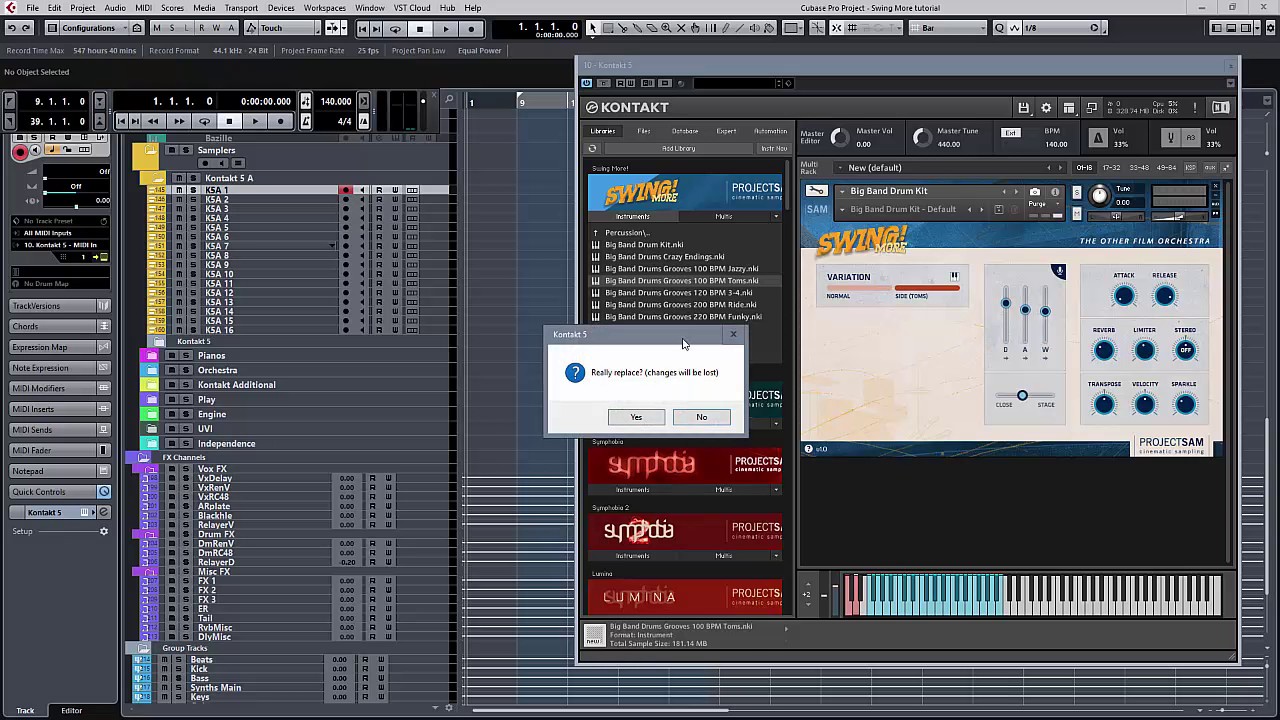Click the Kontakt library refresh icon
Viewport: 1280px width, 720px height.
tap(592, 149)
